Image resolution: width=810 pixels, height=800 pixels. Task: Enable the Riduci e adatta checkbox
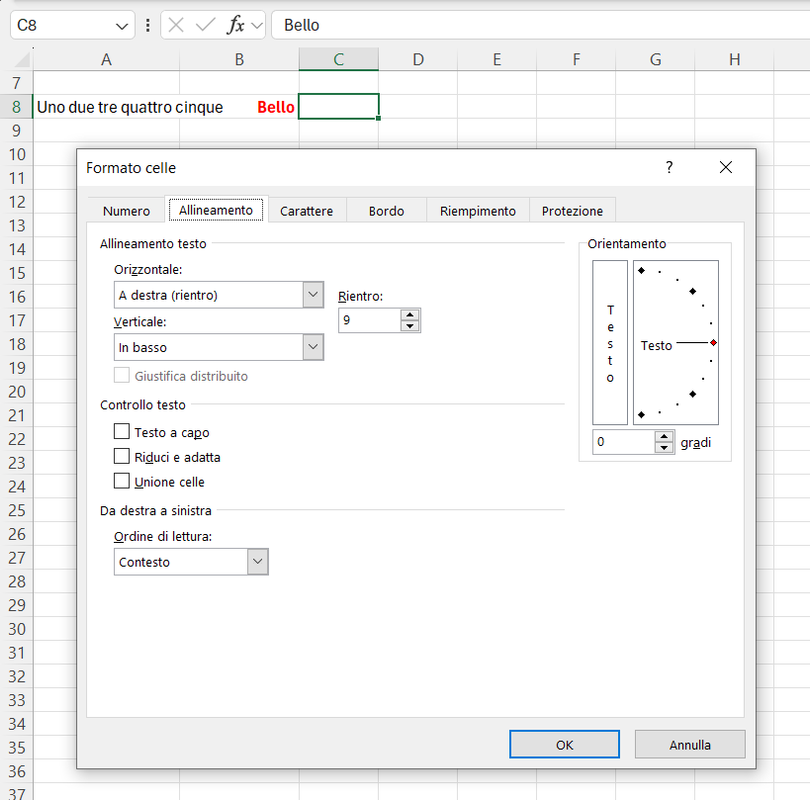[x=121, y=456]
